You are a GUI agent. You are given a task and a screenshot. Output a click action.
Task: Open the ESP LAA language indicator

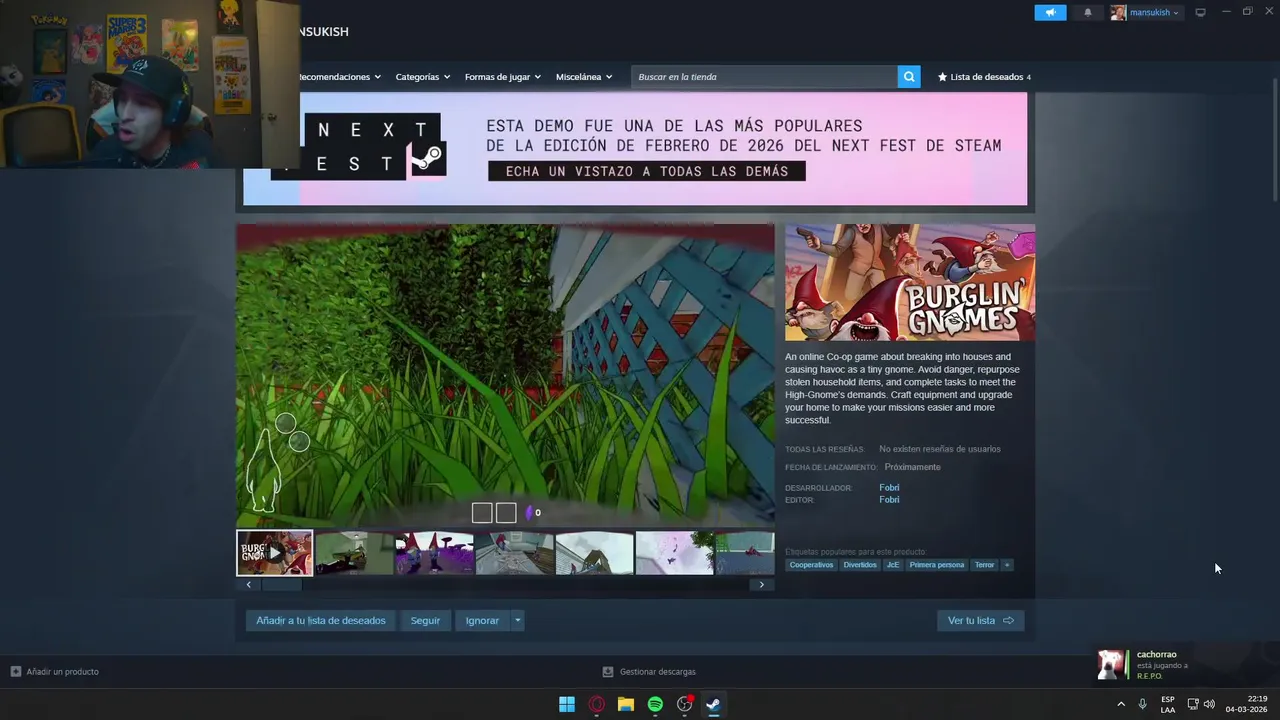tap(1168, 704)
